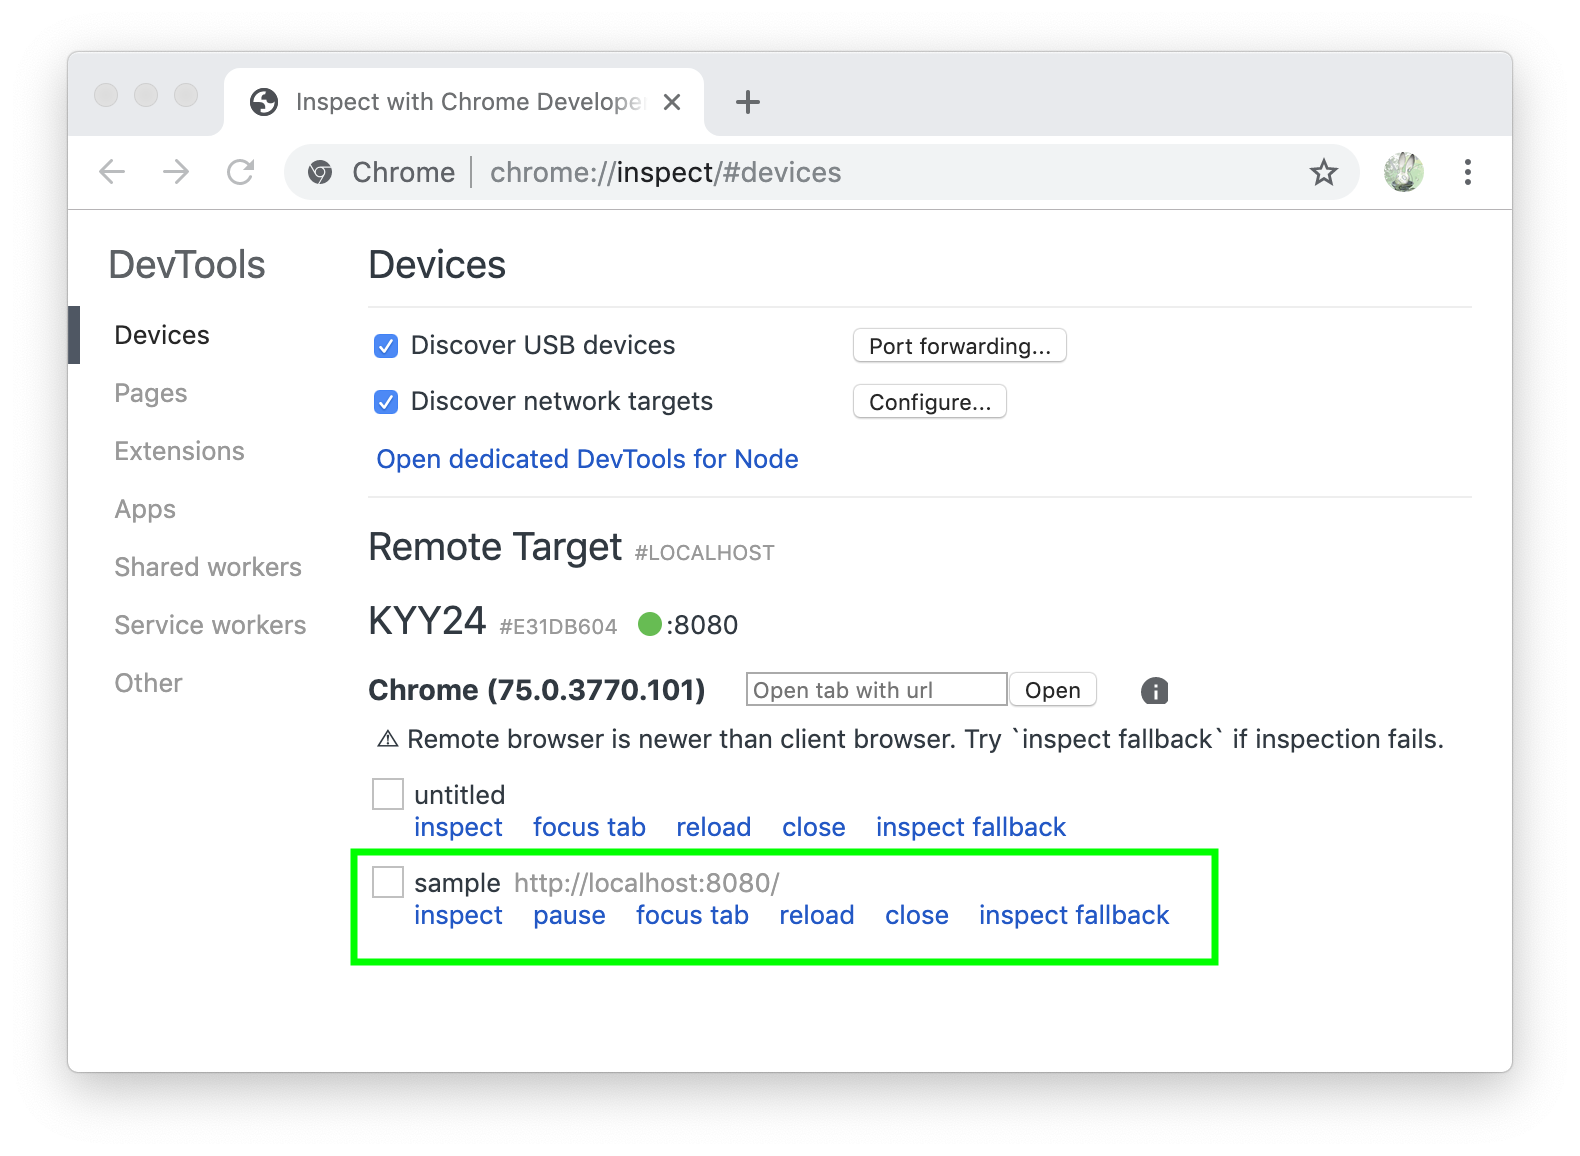This screenshot has width=1580, height=1156.
Task: Click the Configure... button
Action: pyautogui.click(x=930, y=402)
